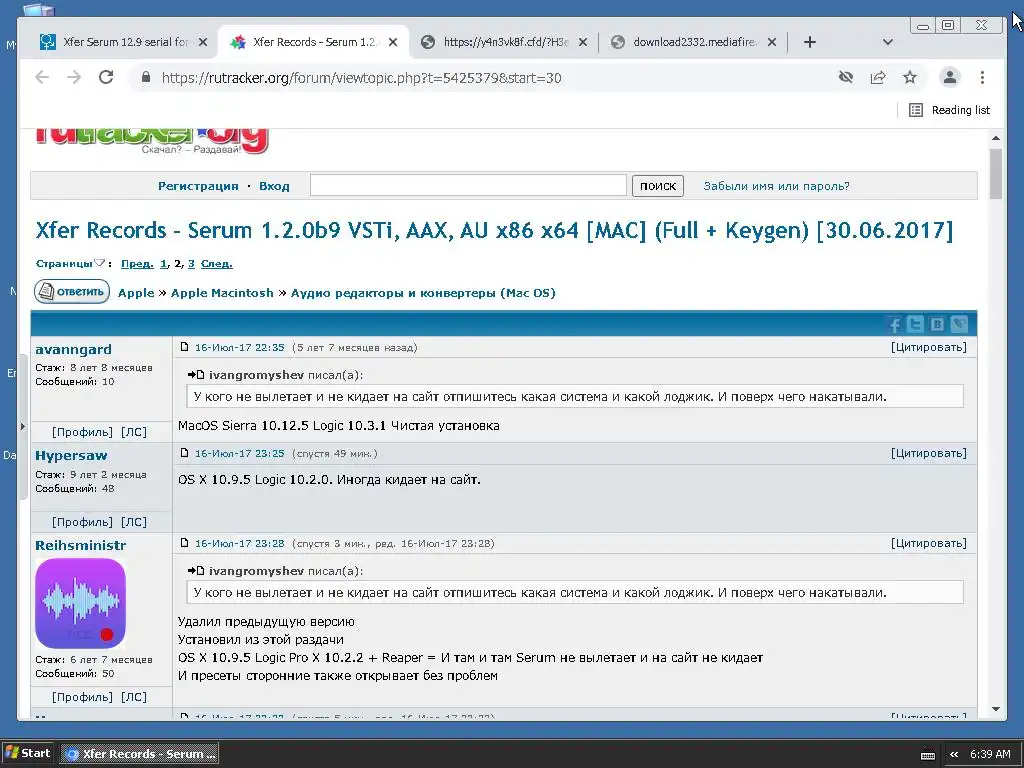This screenshot has height=768, width=1024.
Task: Open Забыли имя или пароль link
Action: pos(776,186)
